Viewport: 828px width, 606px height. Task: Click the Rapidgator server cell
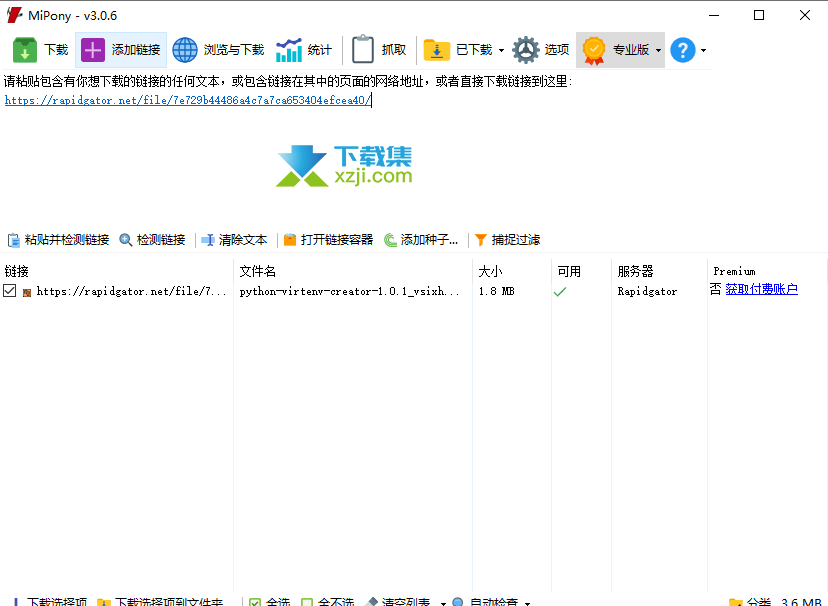point(647,291)
